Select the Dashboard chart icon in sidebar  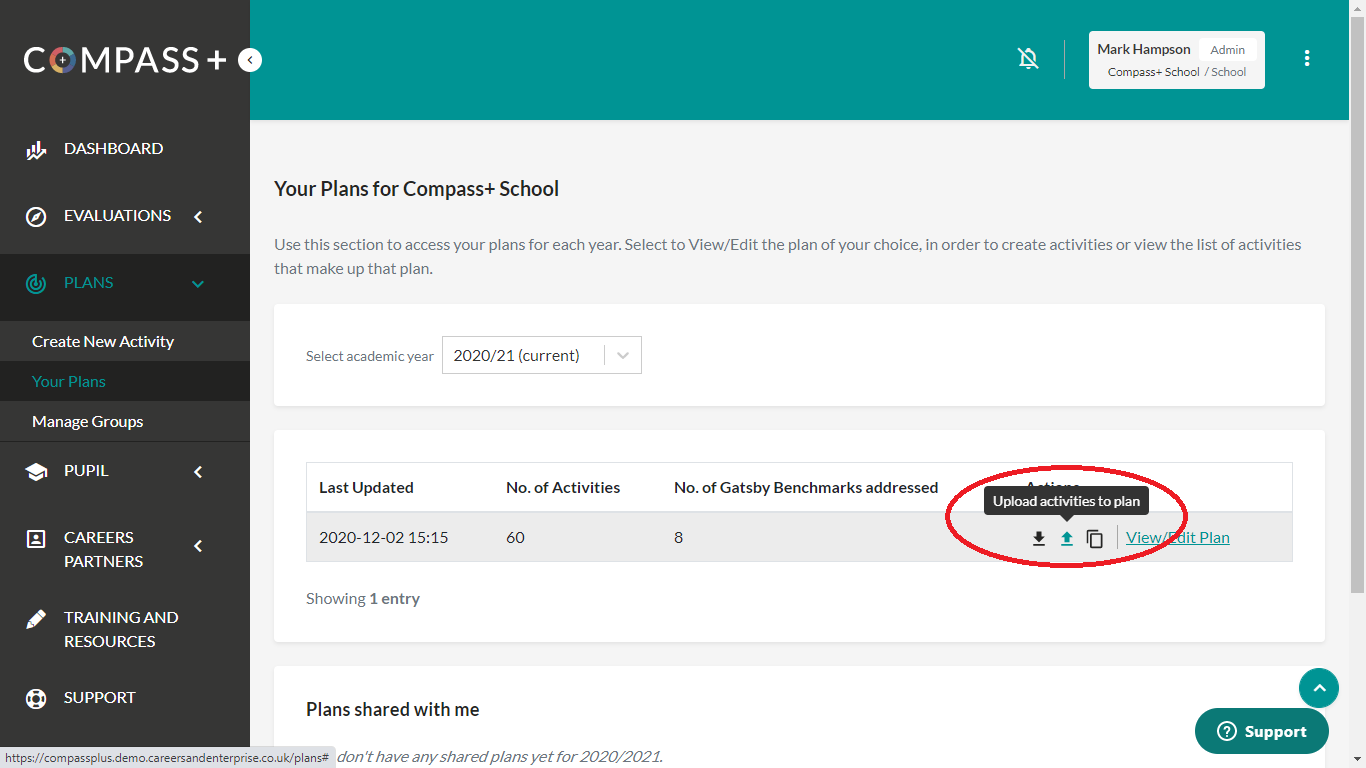[36, 148]
